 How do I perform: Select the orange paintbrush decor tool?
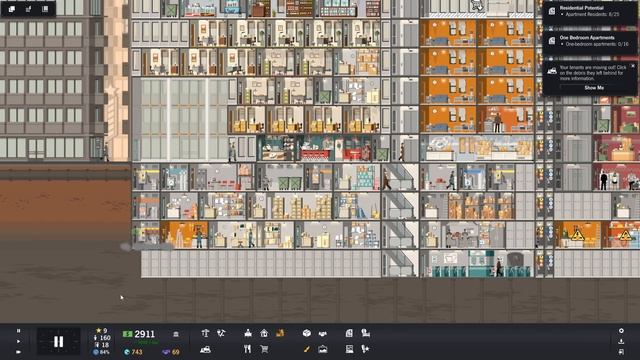[x=307, y=349]
